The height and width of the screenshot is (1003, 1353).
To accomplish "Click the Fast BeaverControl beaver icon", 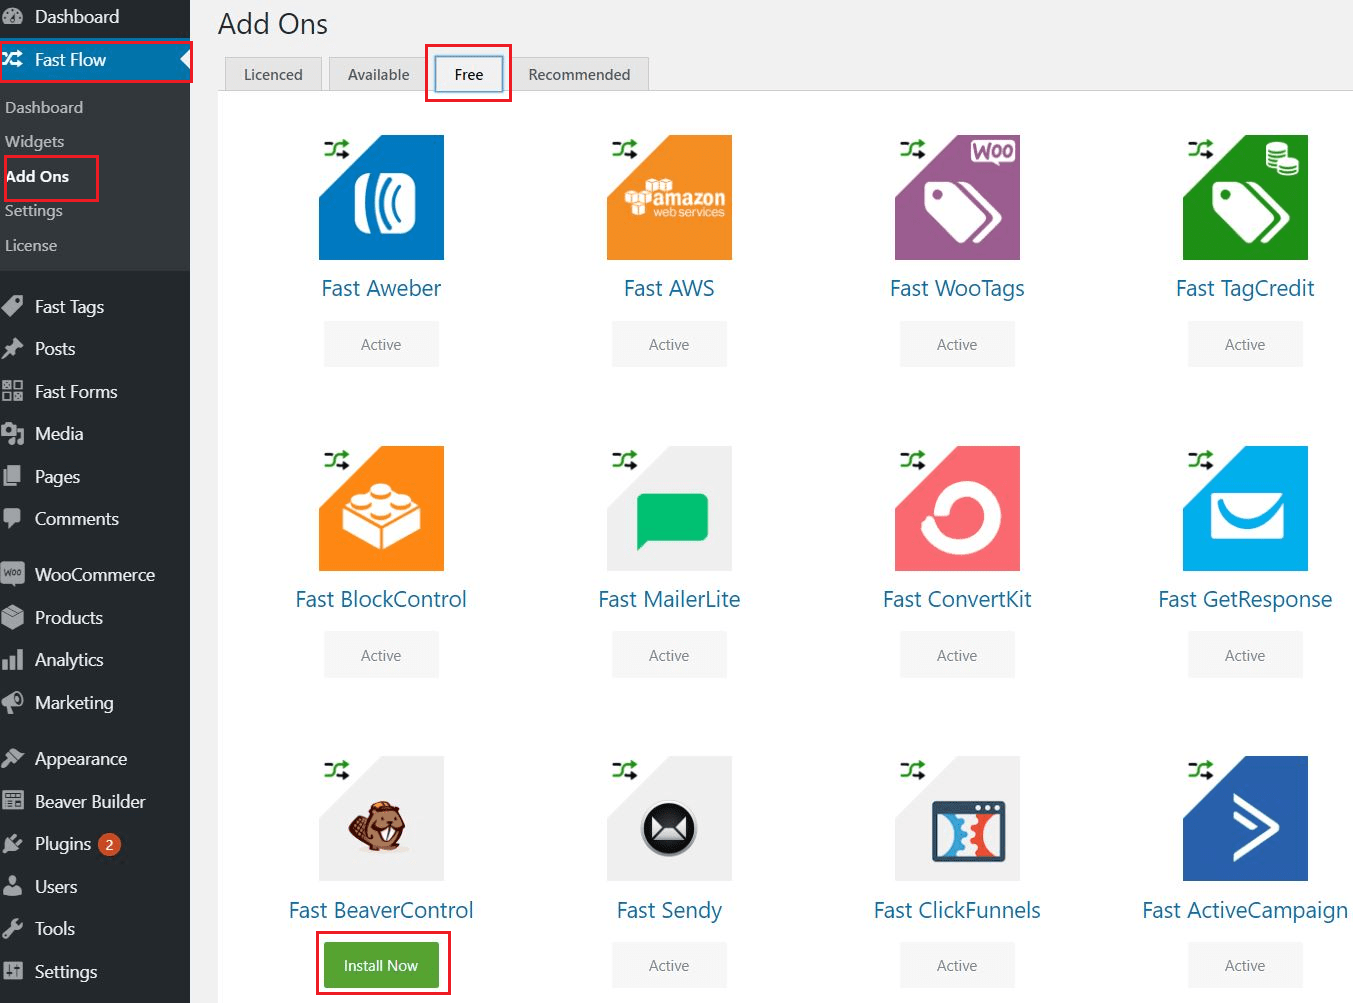I will (381, 818).
